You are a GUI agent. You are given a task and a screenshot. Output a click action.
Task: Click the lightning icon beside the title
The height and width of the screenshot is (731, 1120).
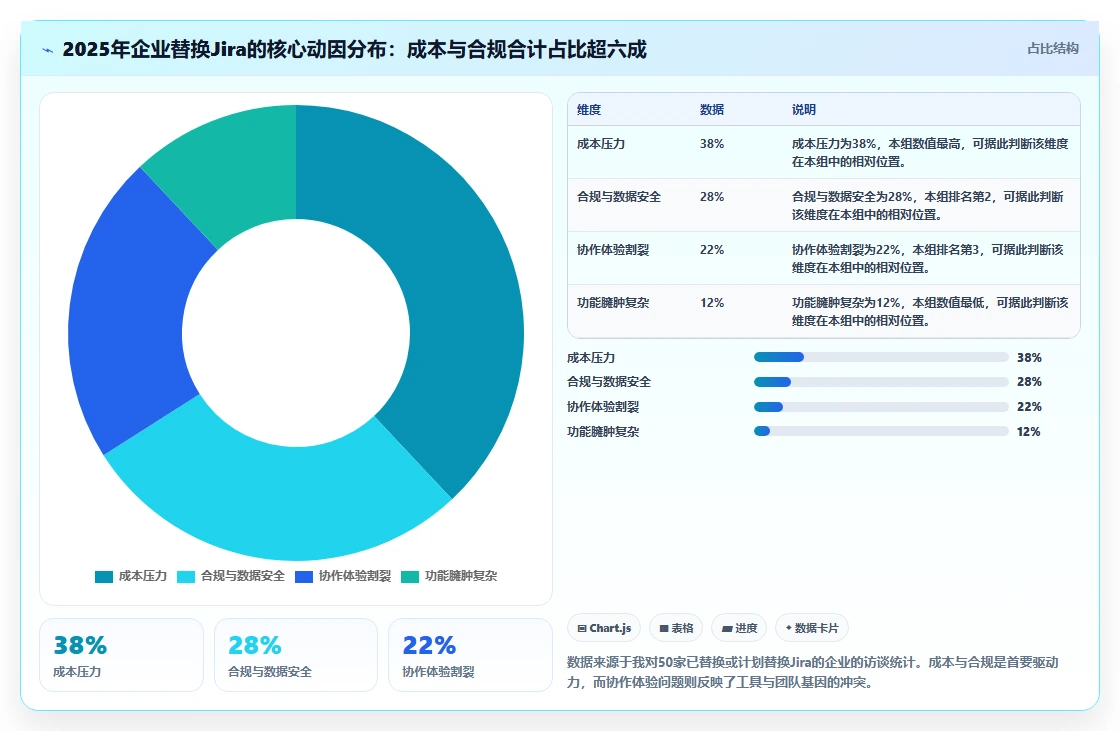point(48,50)
